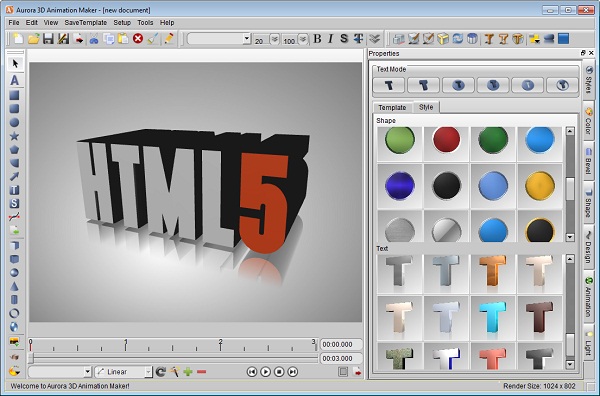600x396 pixels.
Task: Select the 3D text tool A
Action: coord(15,80)
